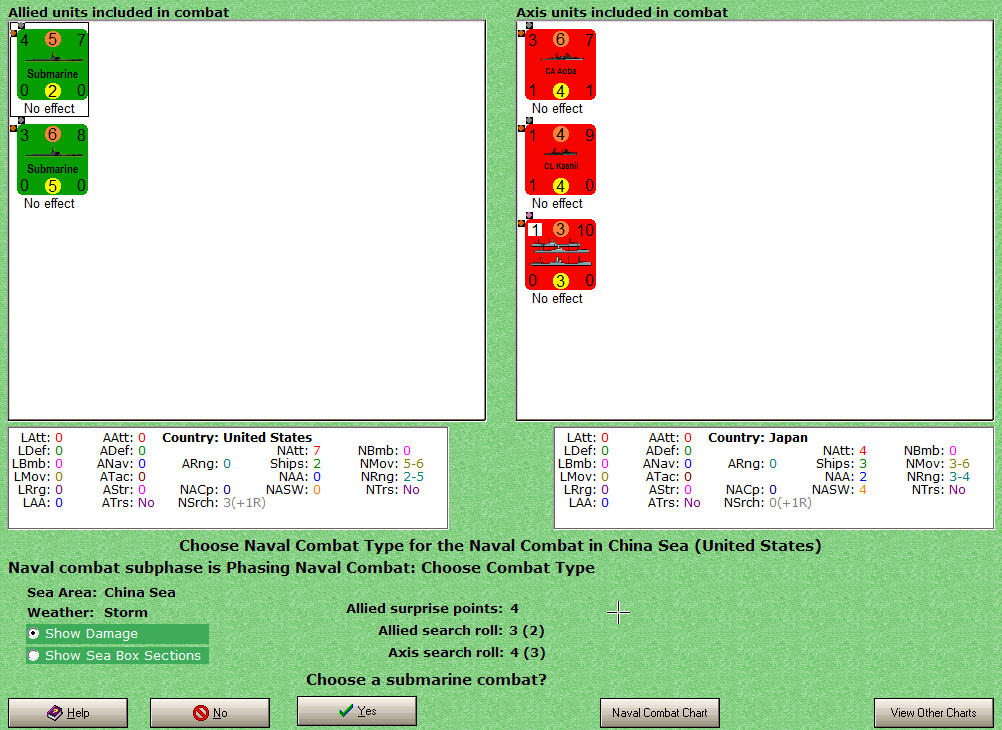This screenshot has width=1002, height=730.
Task: Click the Help book icon
Action: 55,713
